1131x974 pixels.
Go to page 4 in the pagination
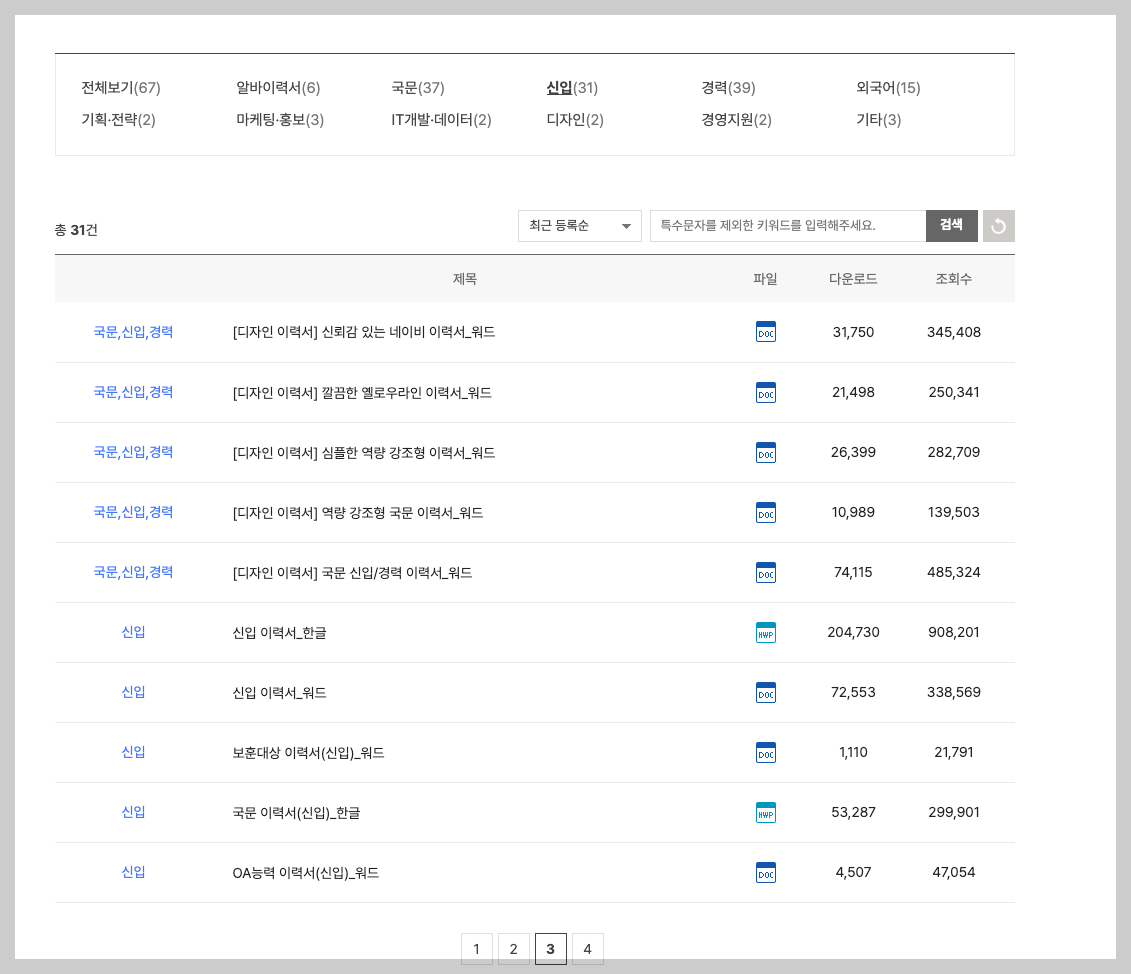588,949
